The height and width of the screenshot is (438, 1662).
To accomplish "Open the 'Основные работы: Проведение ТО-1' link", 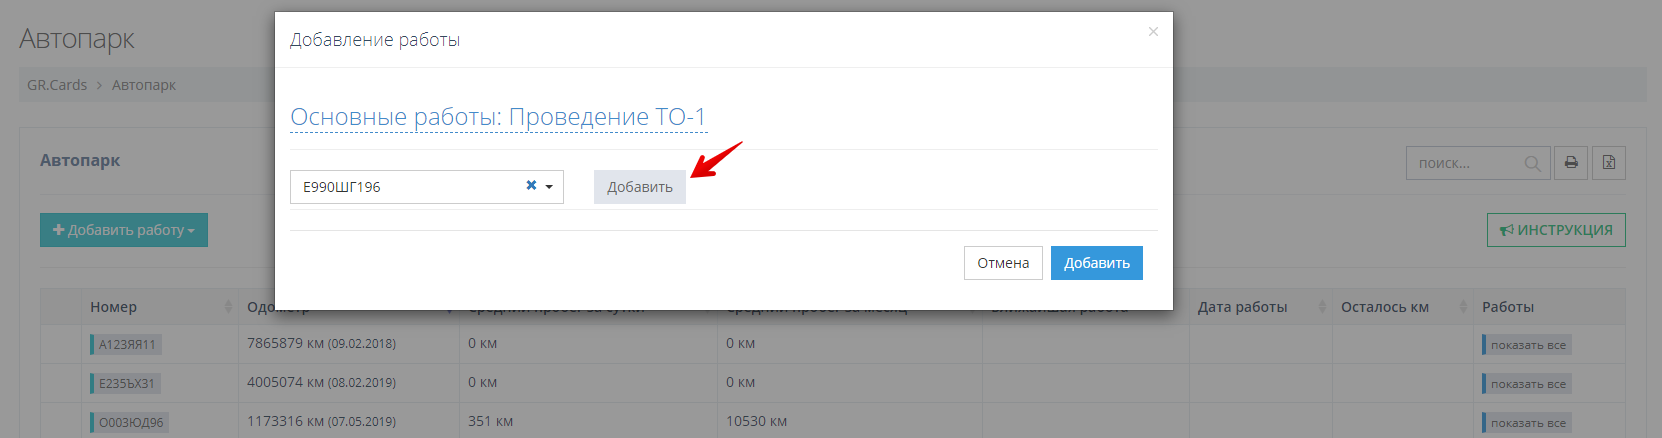I will [x=498, y=117].
